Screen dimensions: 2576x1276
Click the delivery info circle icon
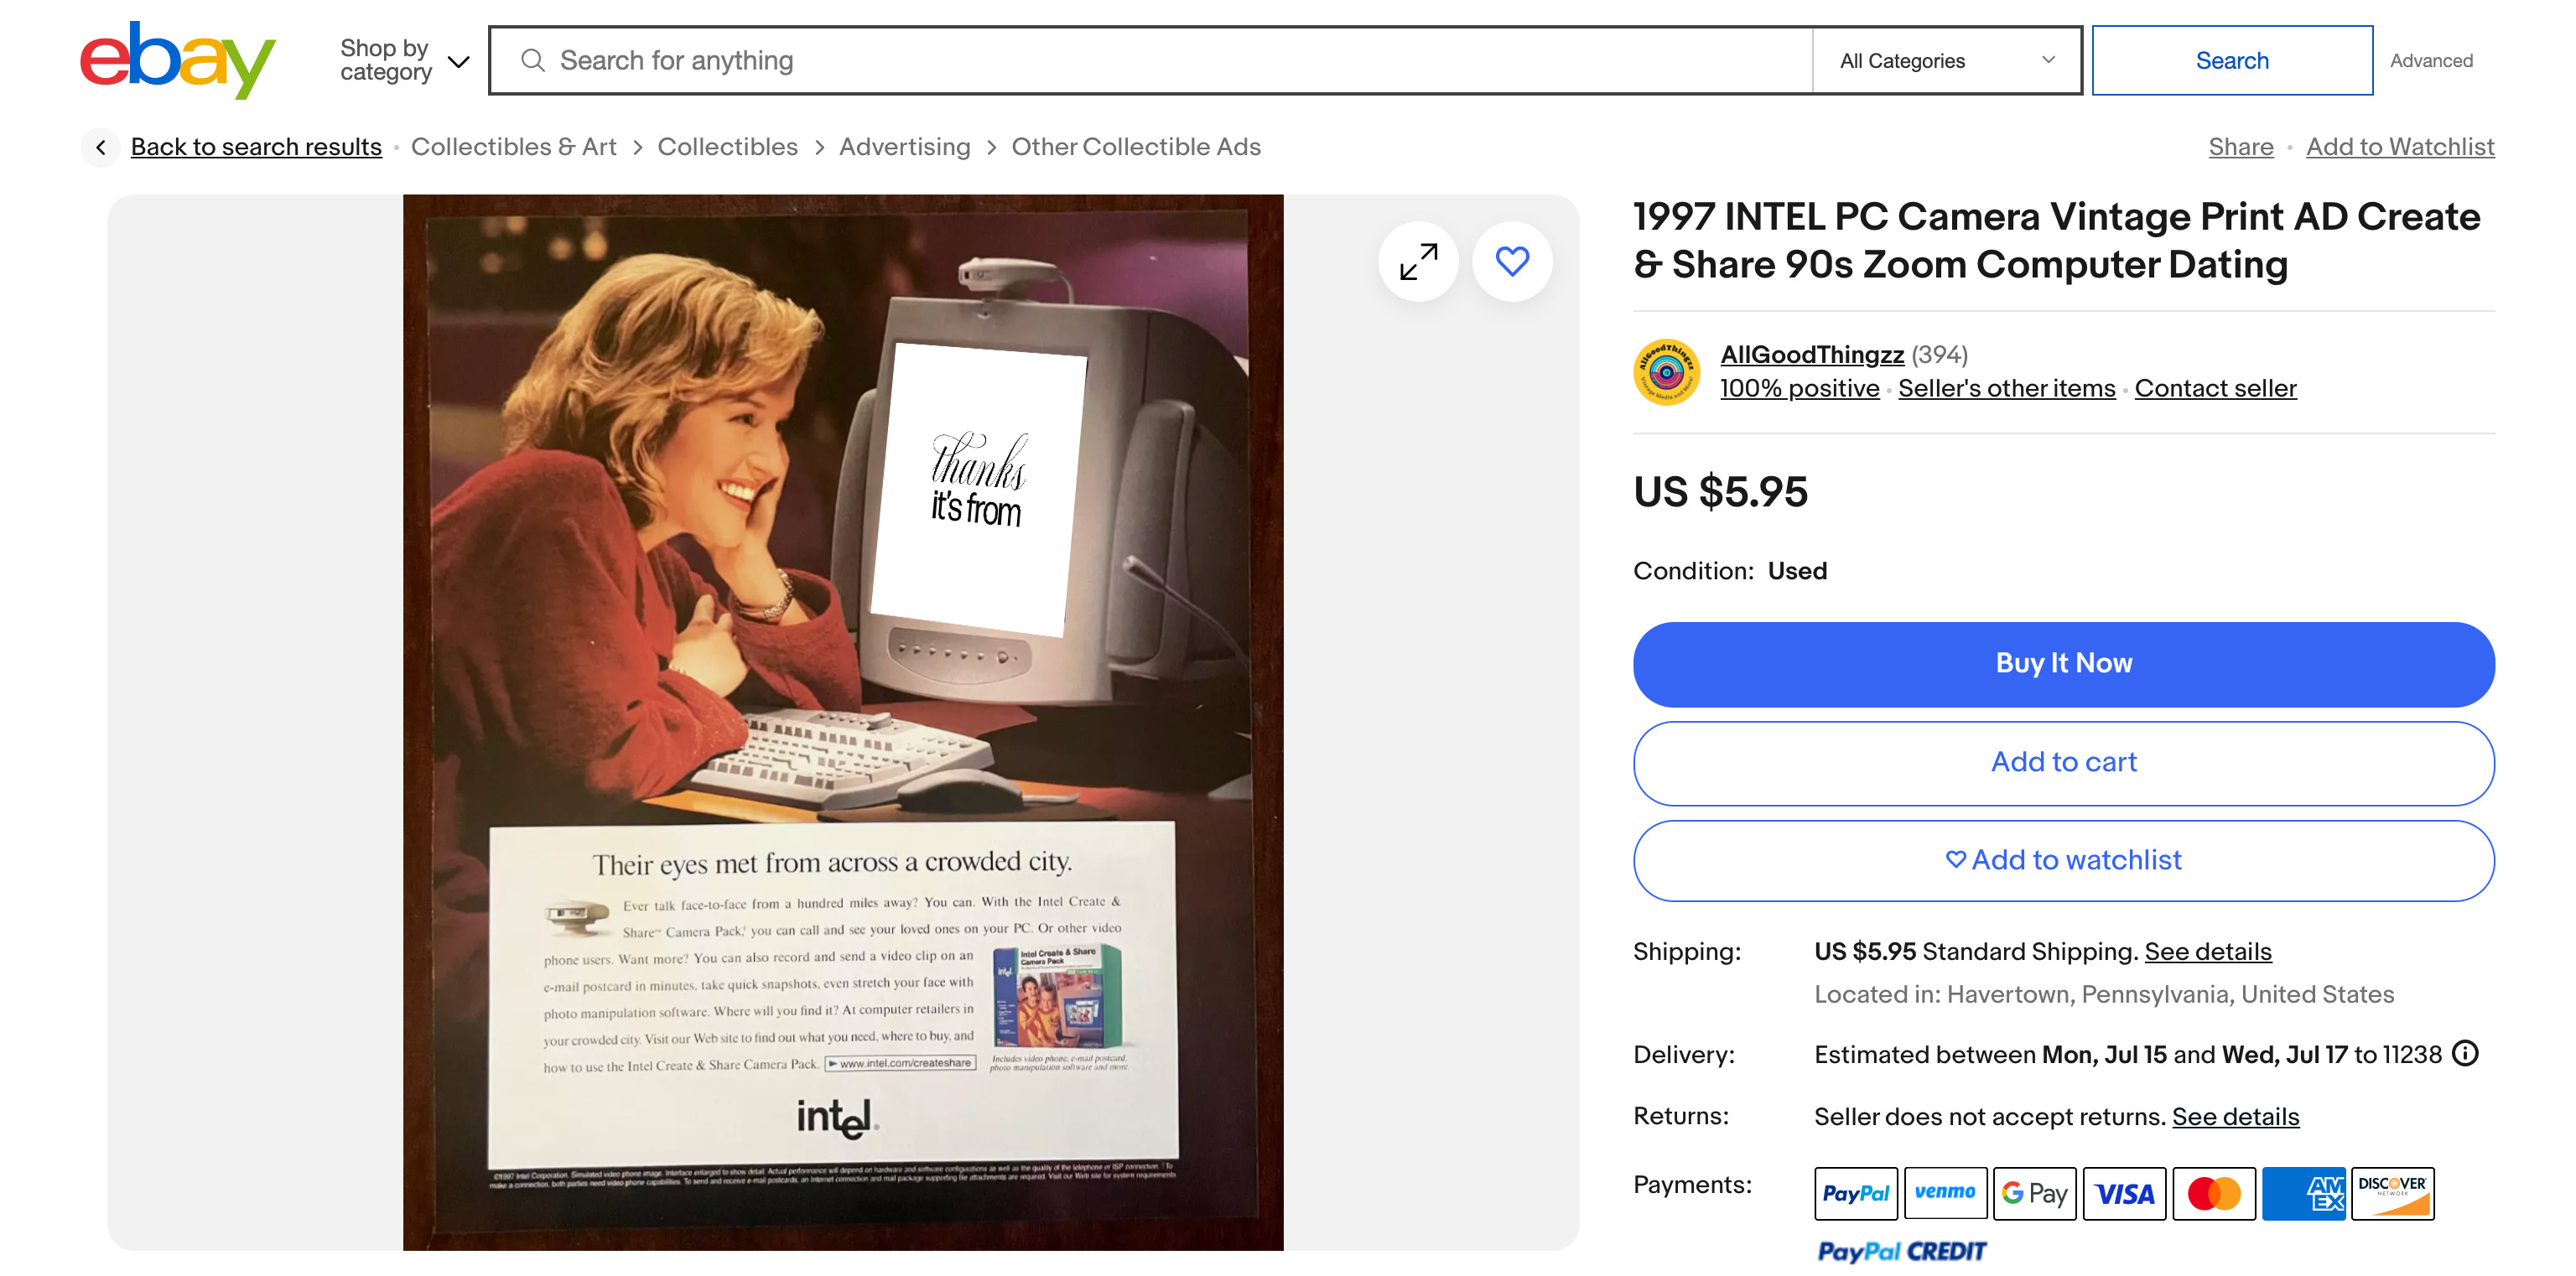(2466, 1053)
